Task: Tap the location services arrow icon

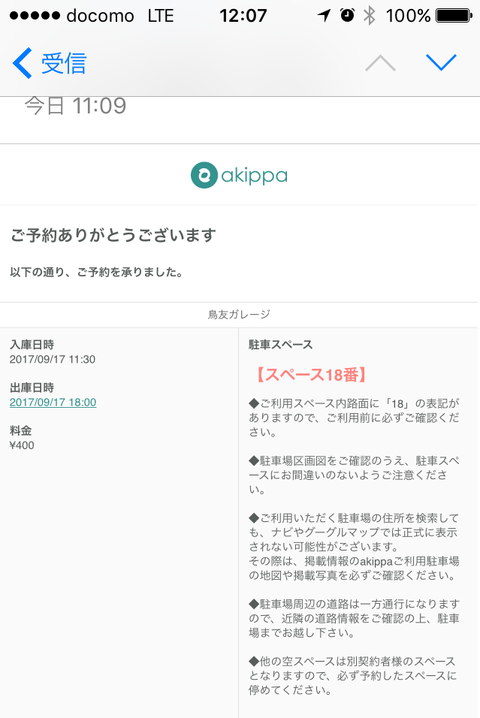Action: pos(324,16)
